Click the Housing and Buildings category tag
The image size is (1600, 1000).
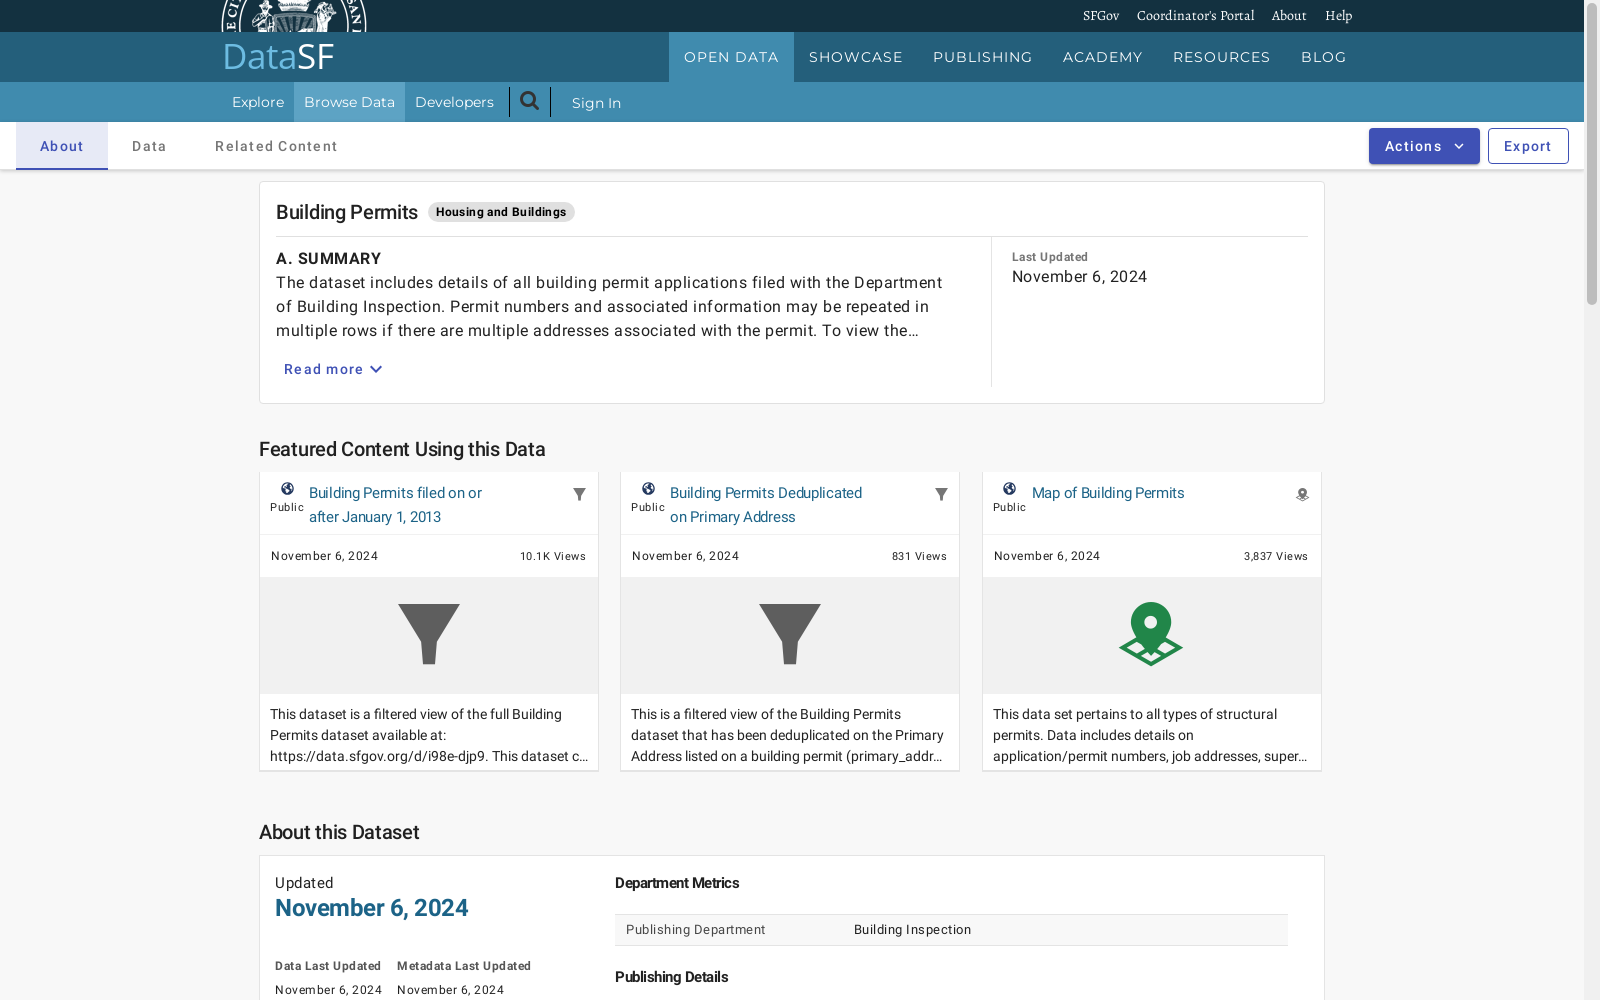pos(501,212)
